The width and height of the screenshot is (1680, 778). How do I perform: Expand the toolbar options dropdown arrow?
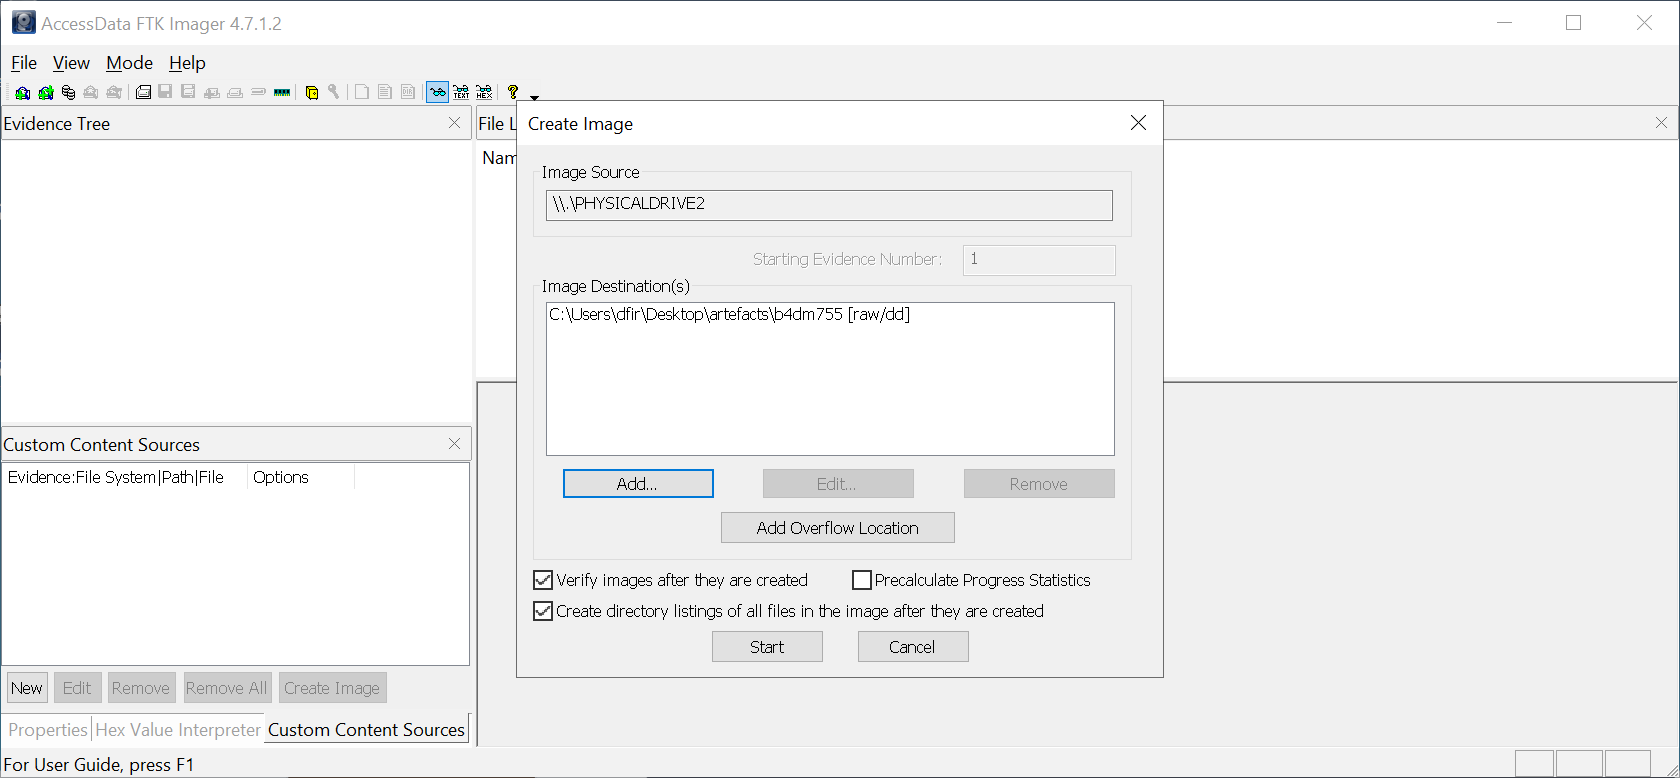[x=534, y=97]
